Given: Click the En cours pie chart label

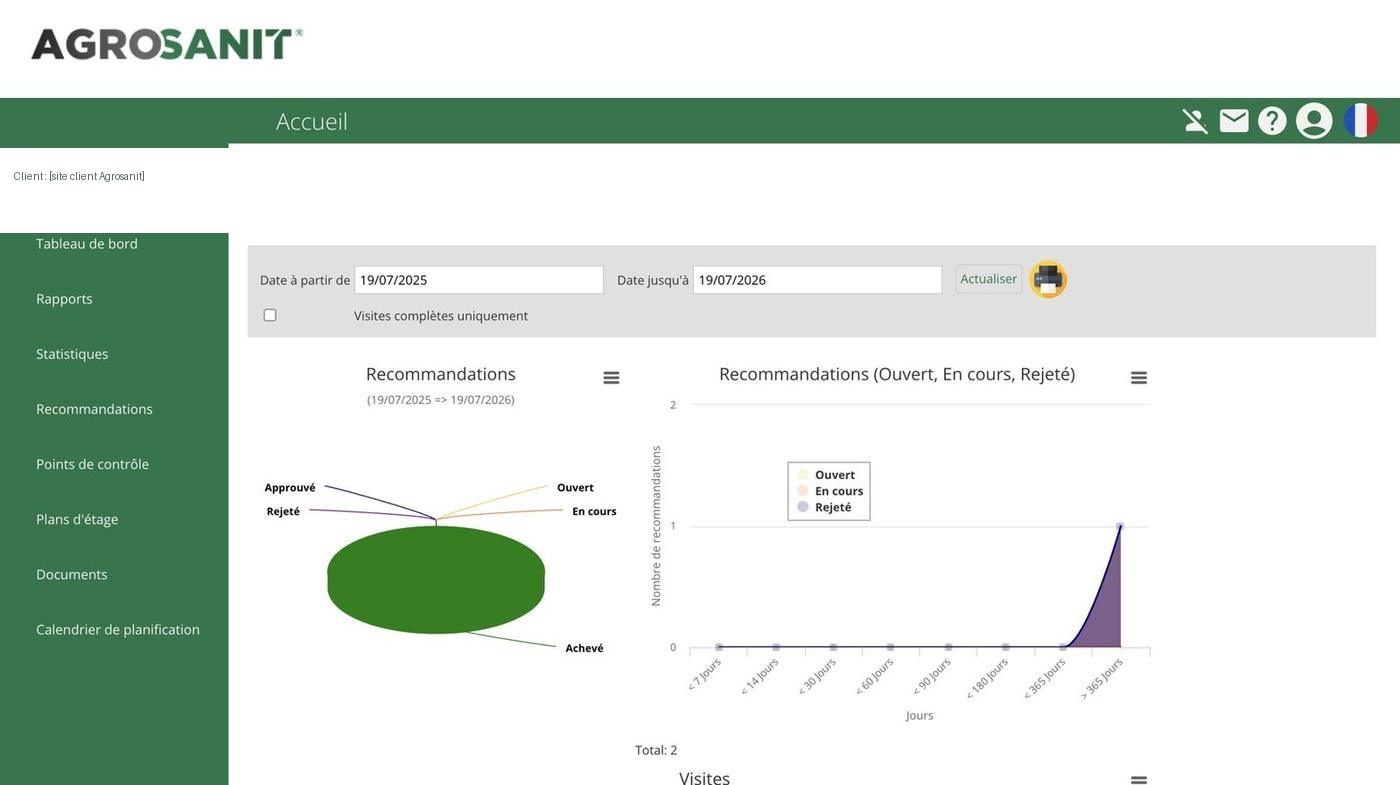Looking at the screenshot, I should pyautogui.click(x=594, y=512).
